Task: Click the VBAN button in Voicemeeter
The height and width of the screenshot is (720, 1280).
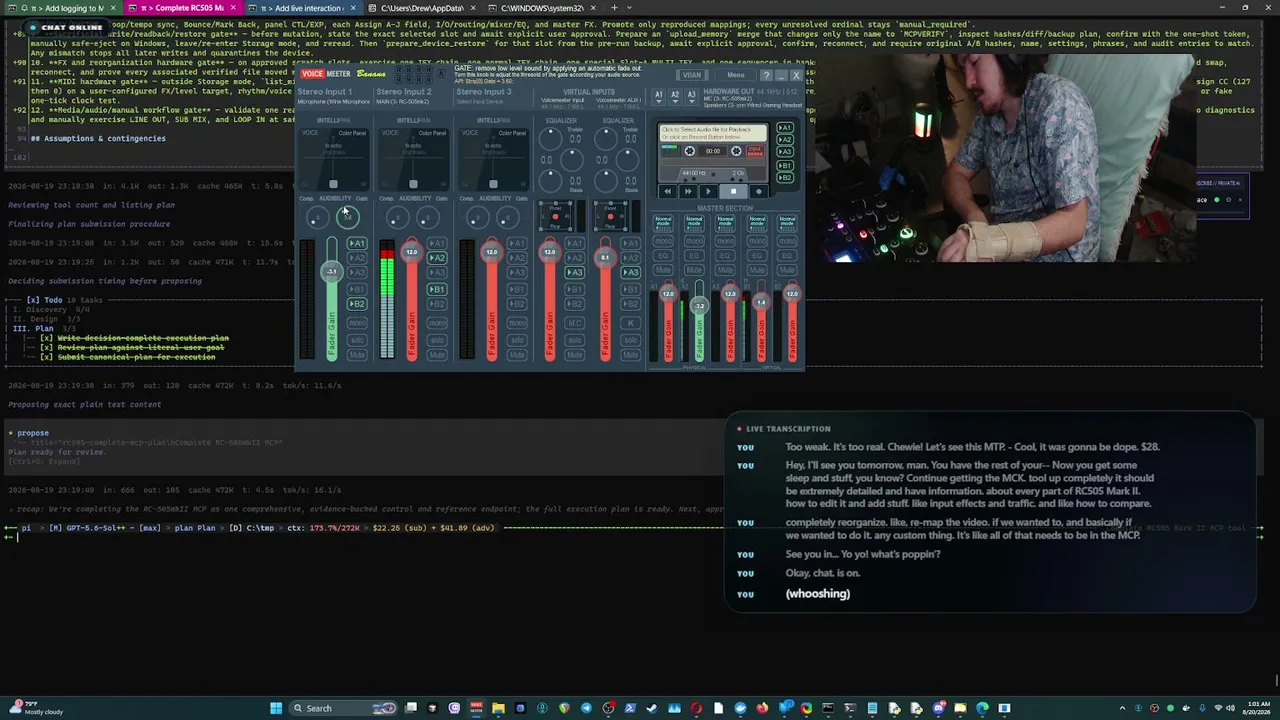Action: pos(691,75)
